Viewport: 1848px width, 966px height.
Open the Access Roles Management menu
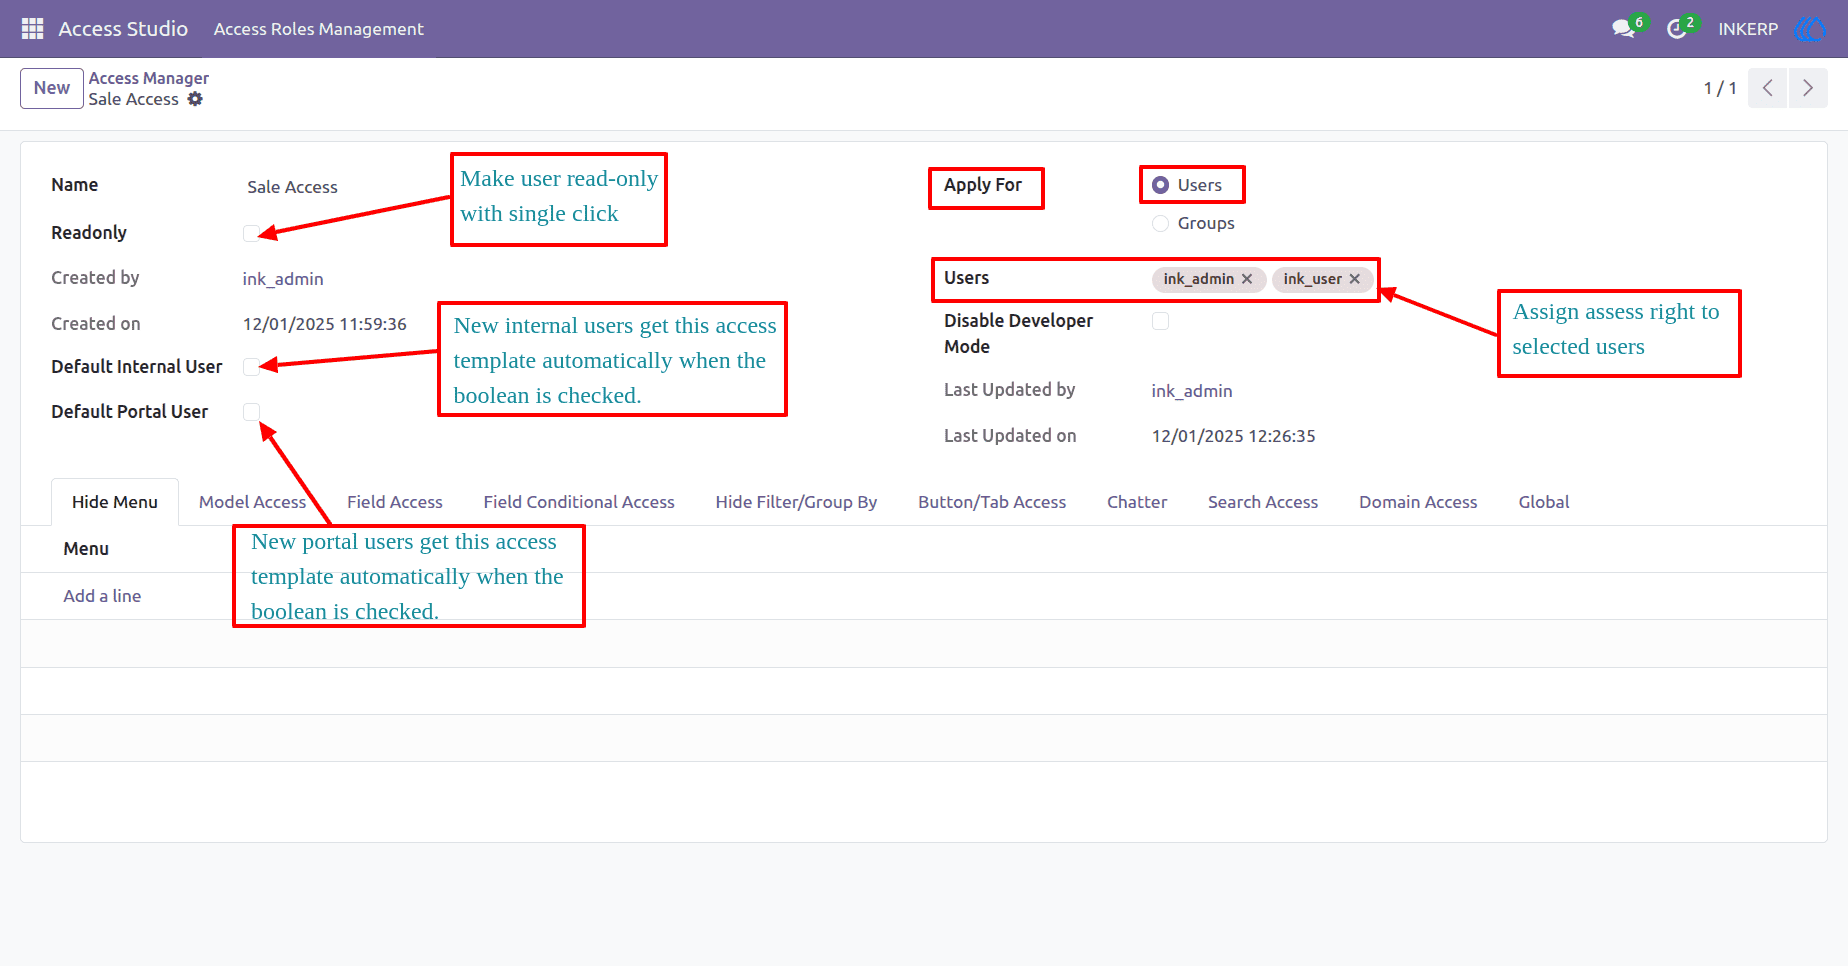(x=318, y=29)
